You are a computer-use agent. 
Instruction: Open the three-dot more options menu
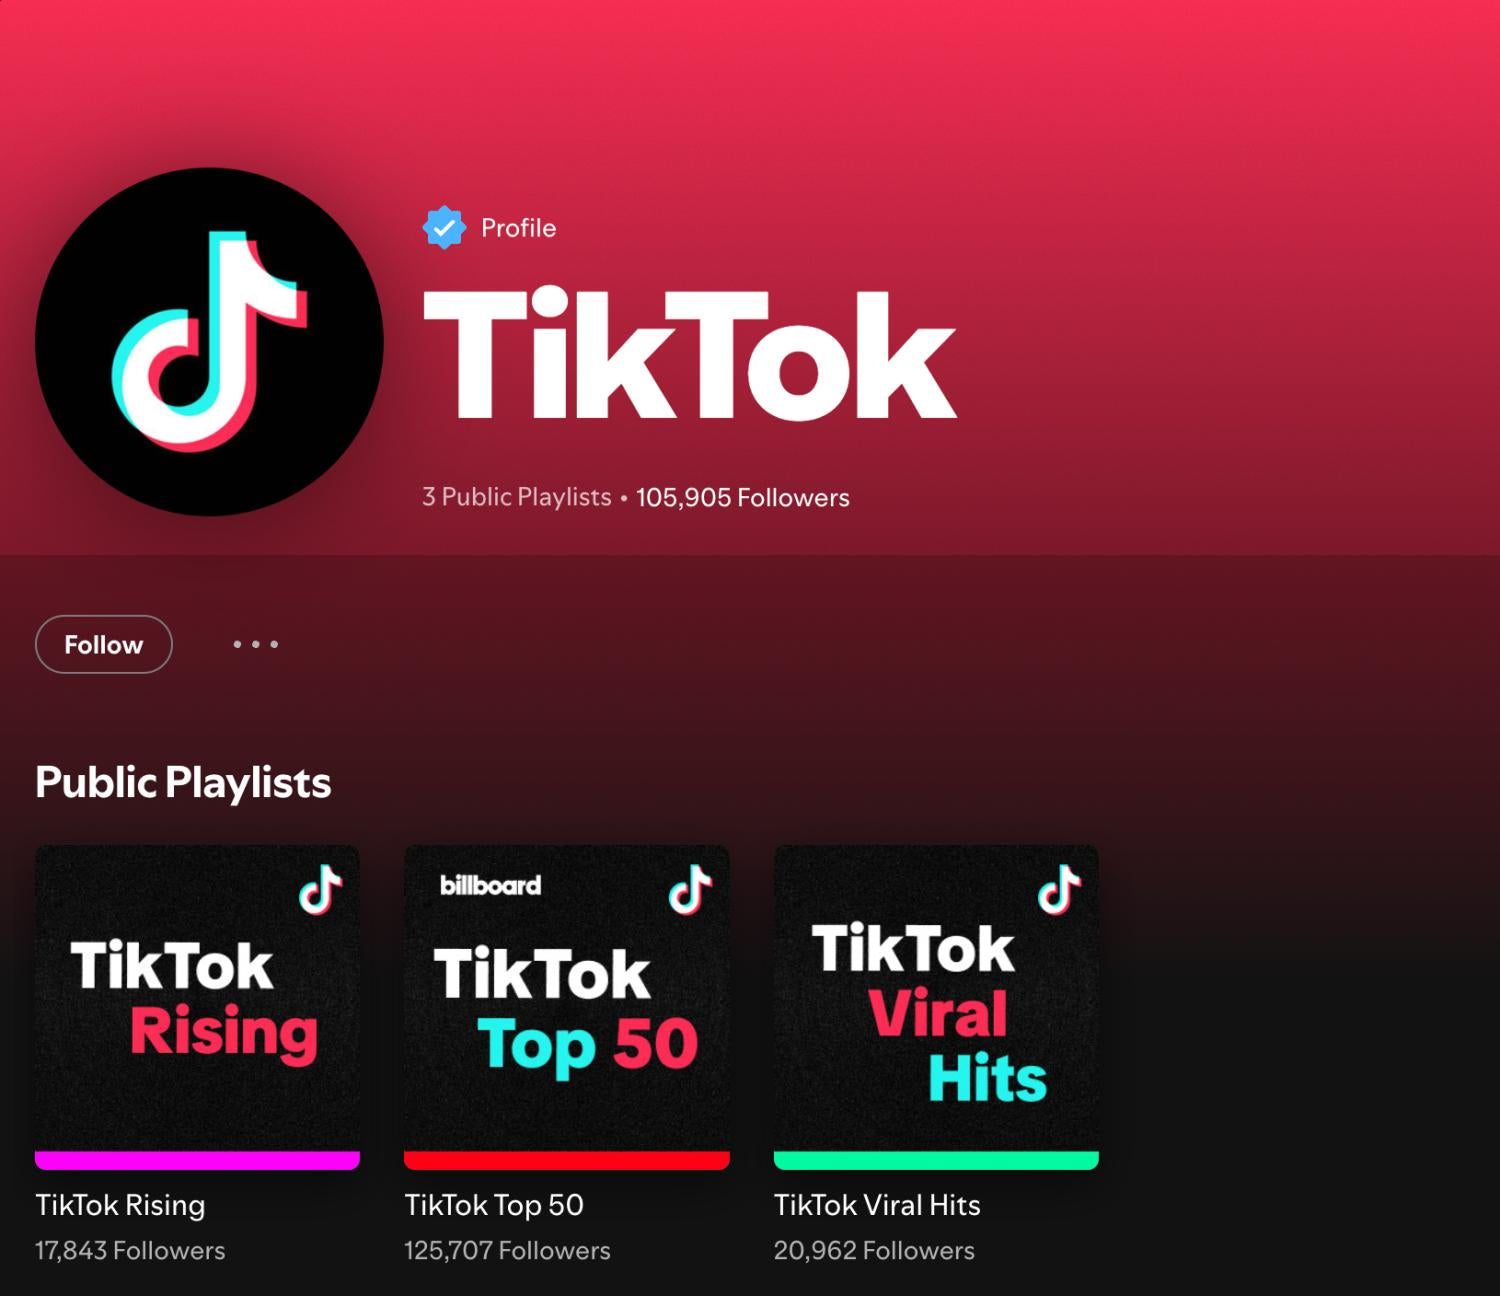(x=256, y=644)
